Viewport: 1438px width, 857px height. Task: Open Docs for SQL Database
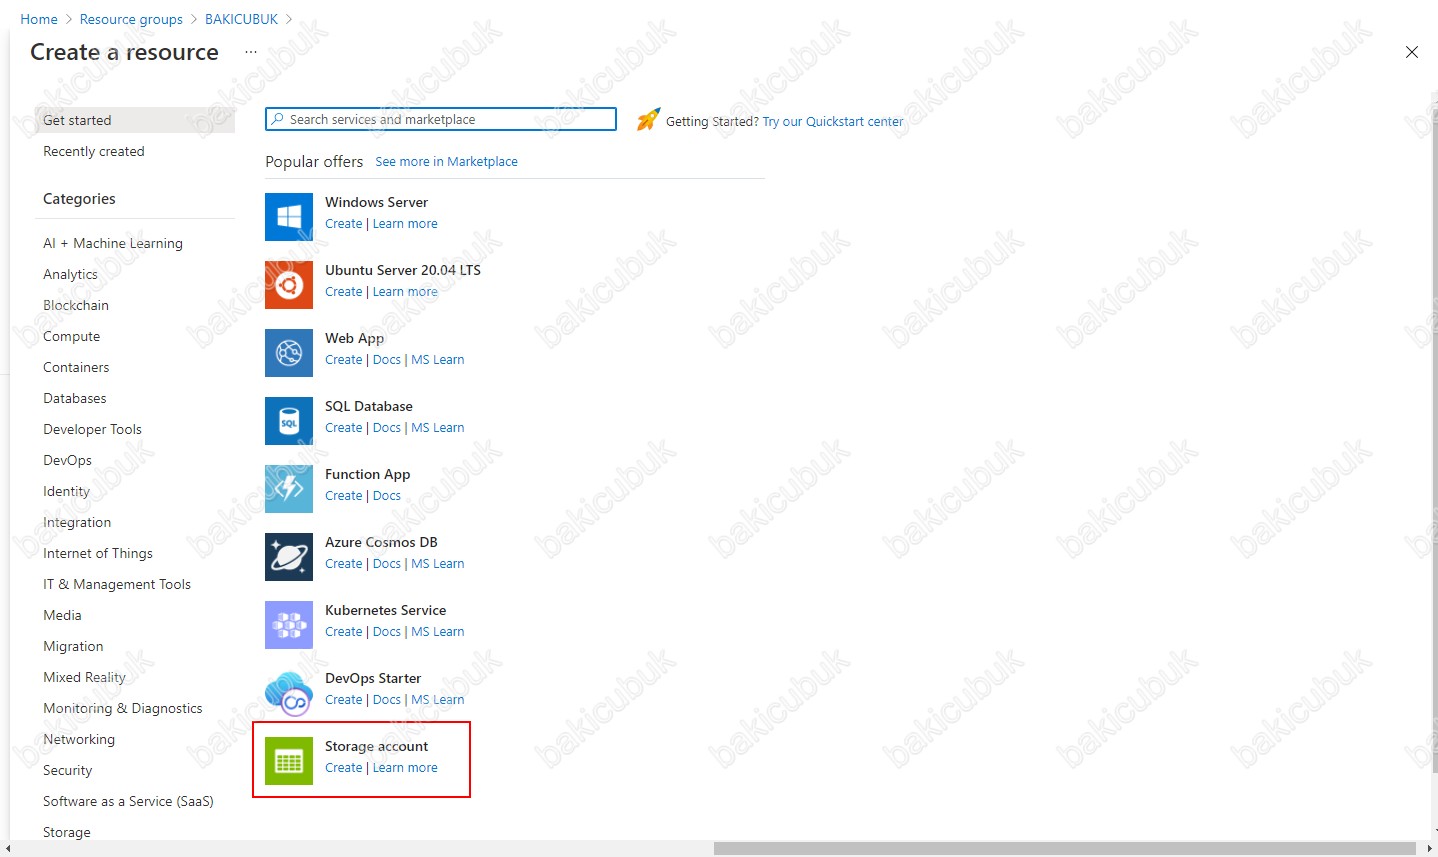[x=387, y=428]
